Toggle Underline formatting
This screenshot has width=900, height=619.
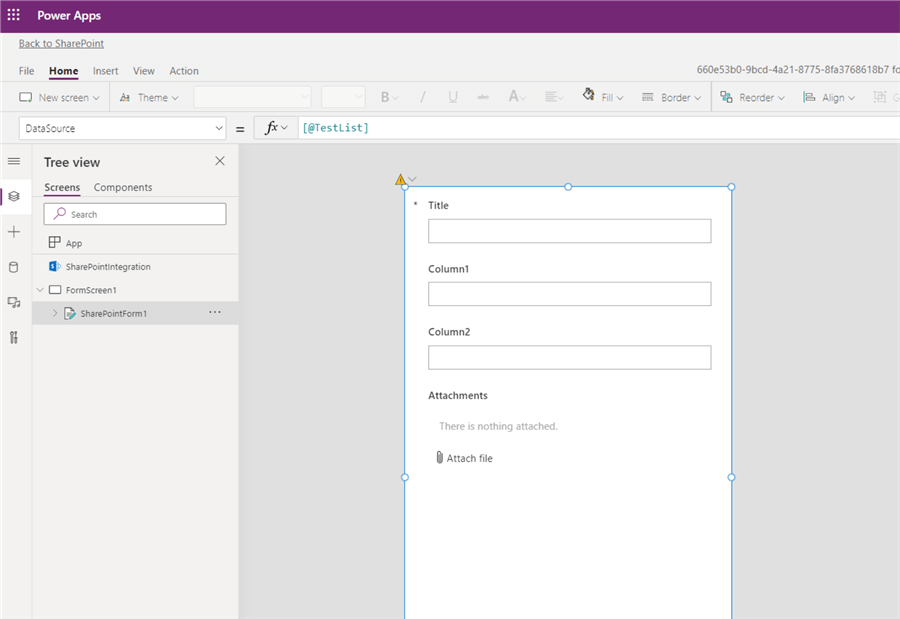point(453,97)
